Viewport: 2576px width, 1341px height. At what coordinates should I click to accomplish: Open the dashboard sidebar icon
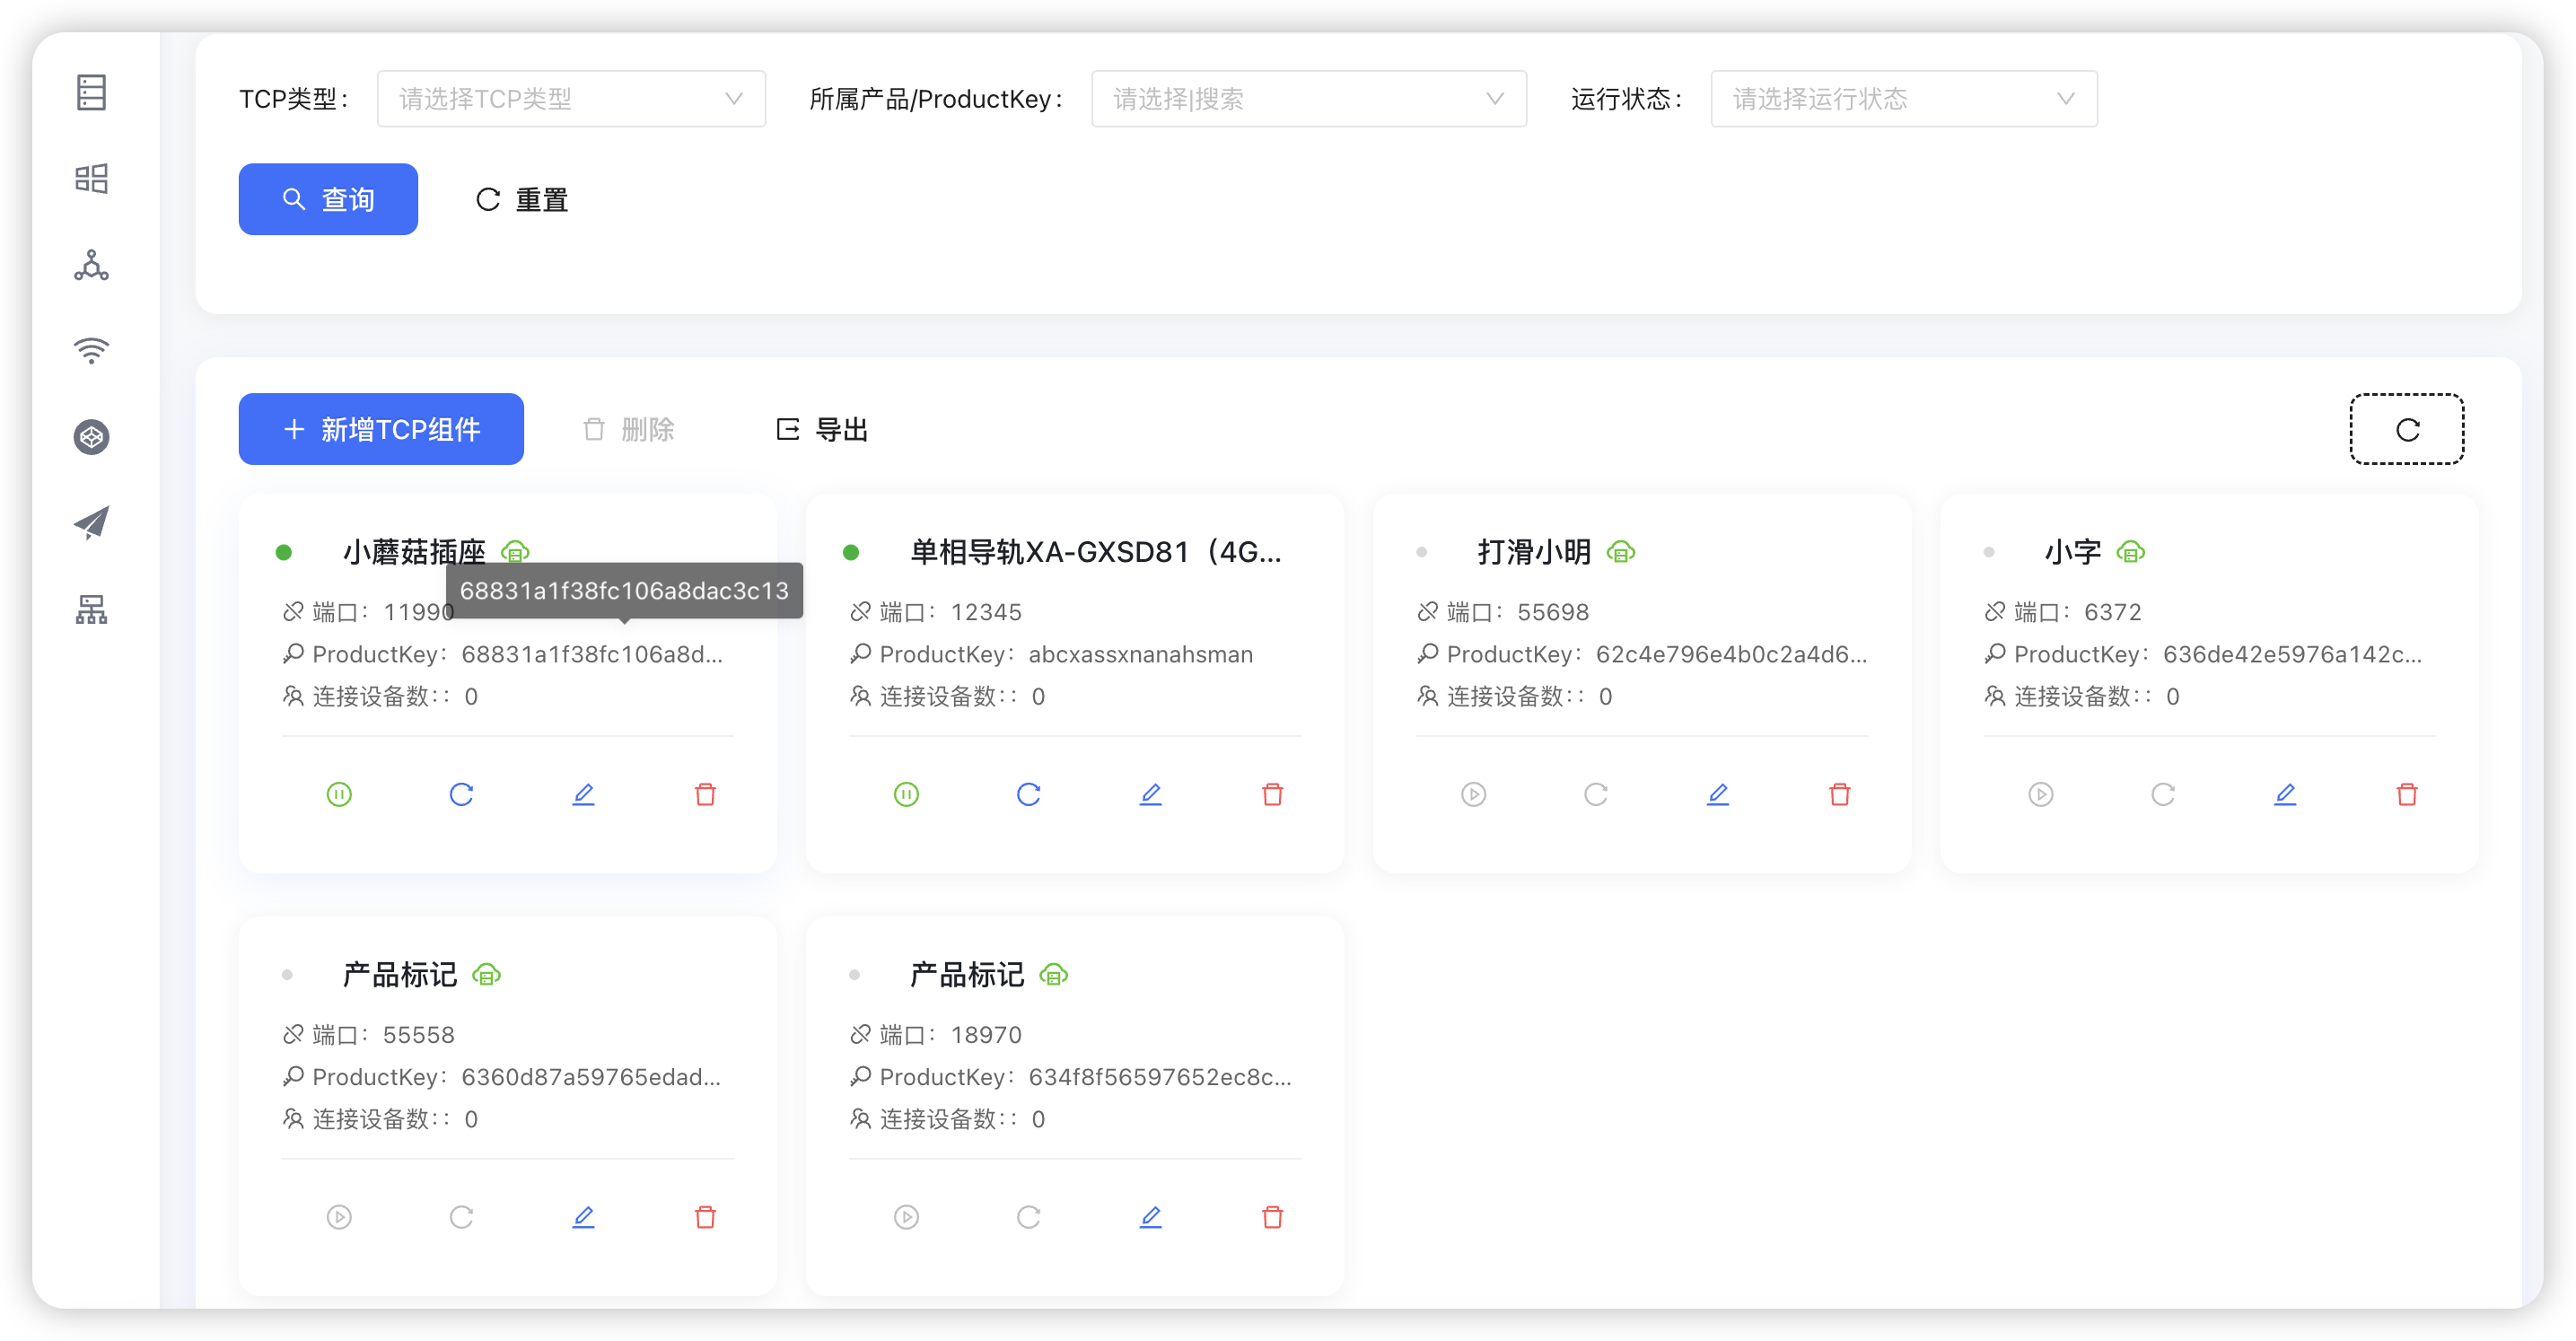(91, 178)
